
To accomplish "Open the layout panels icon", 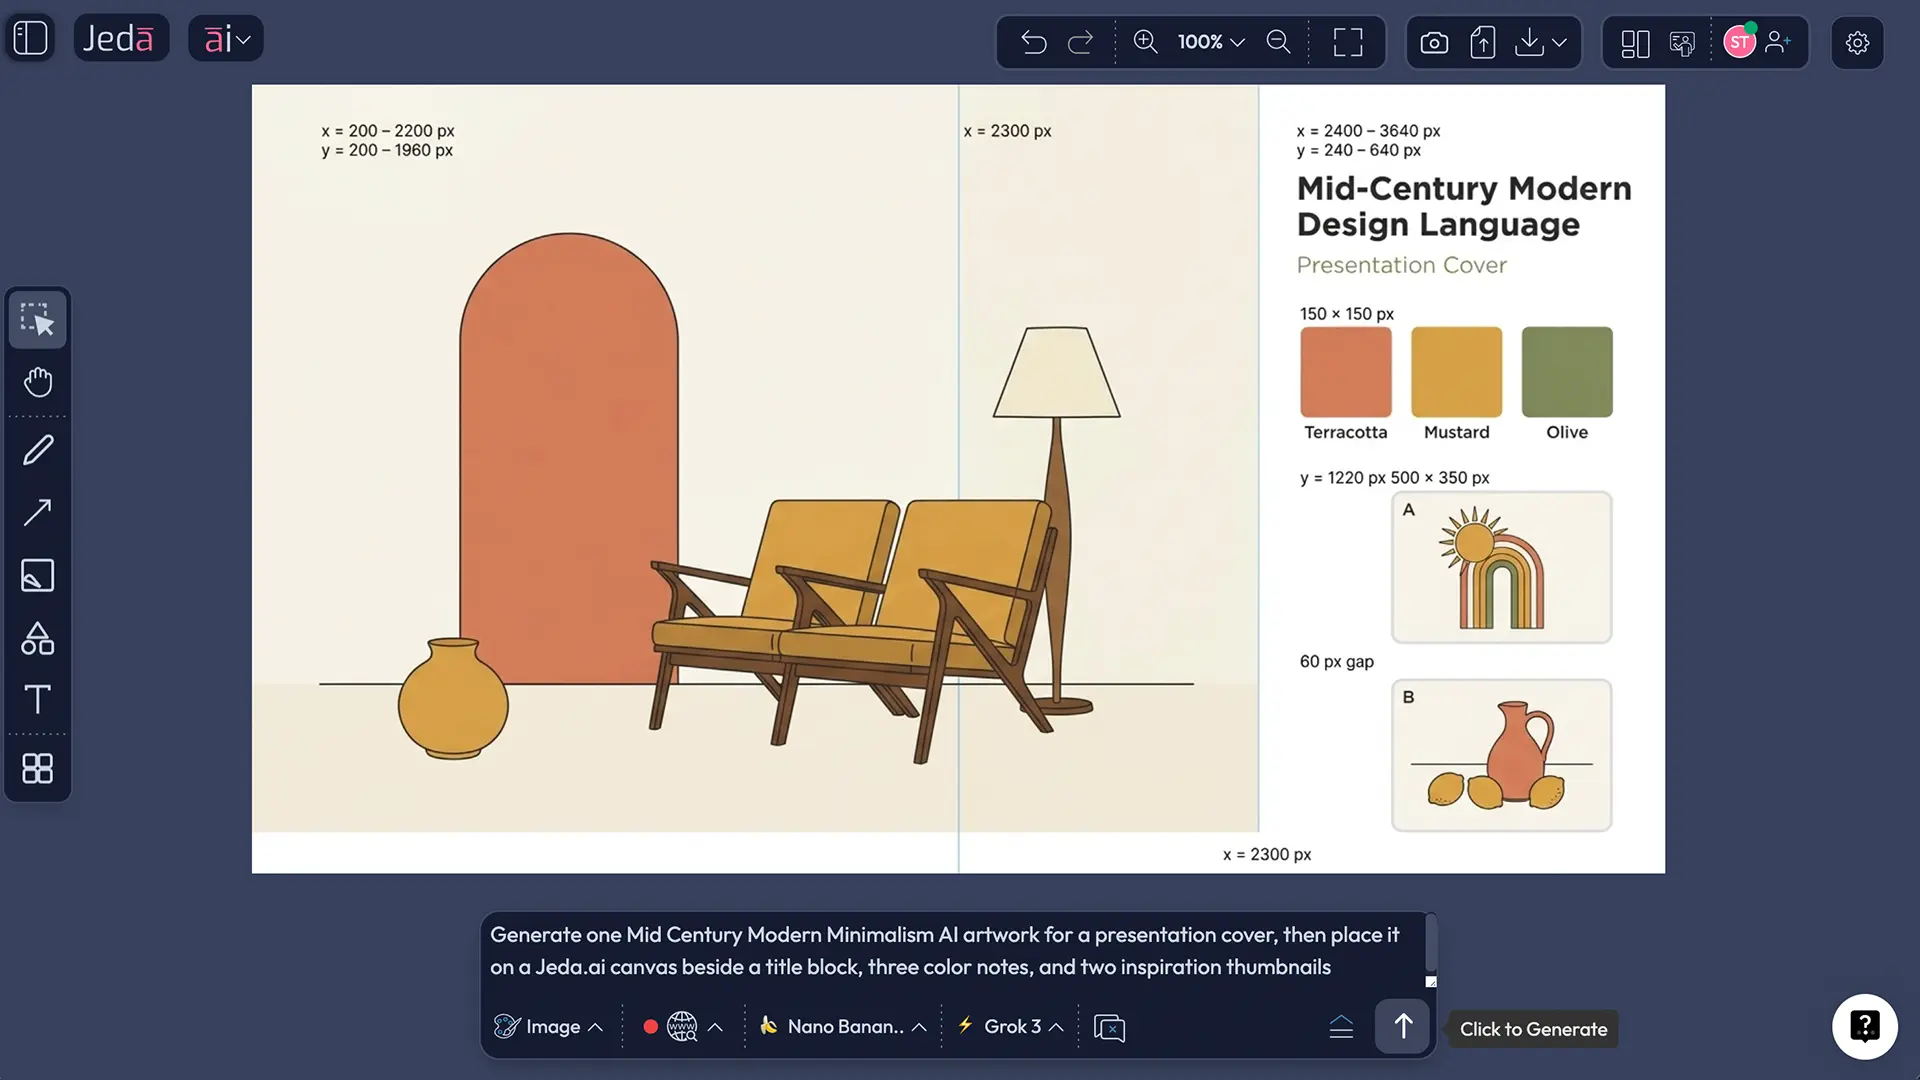I will (x=1635, y=43).
